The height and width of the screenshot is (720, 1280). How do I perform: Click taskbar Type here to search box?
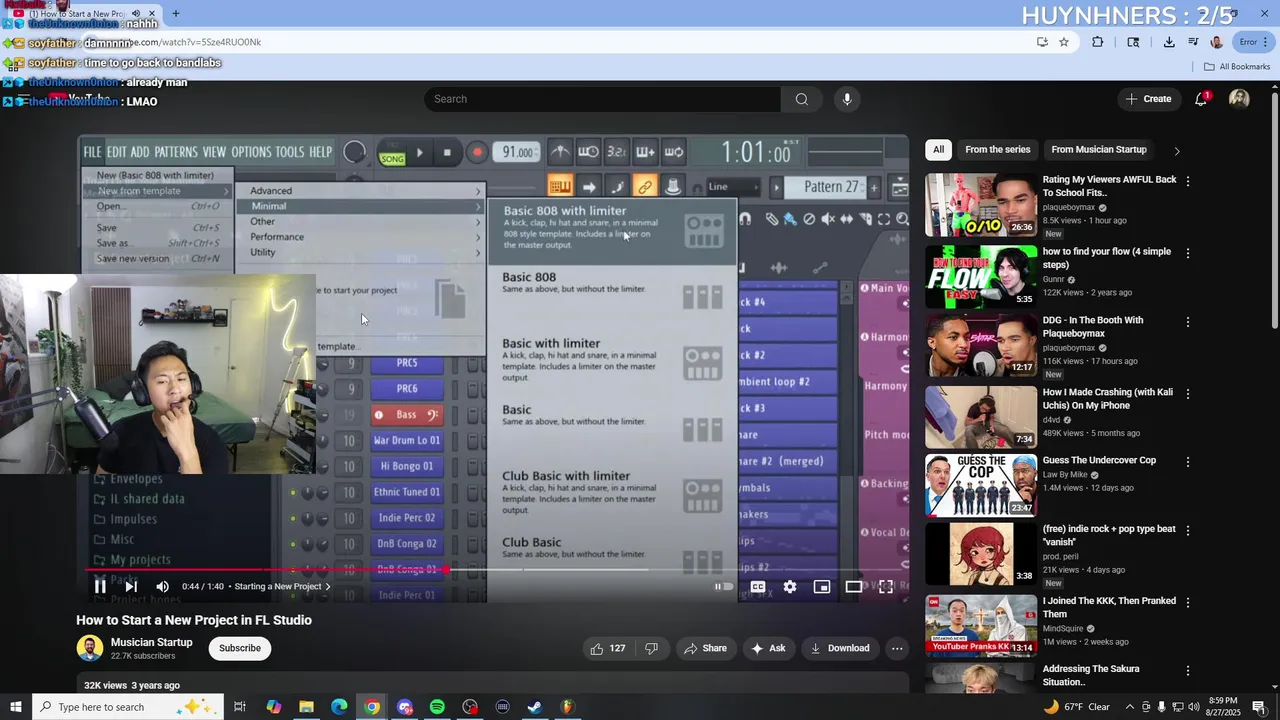[128, 707]
